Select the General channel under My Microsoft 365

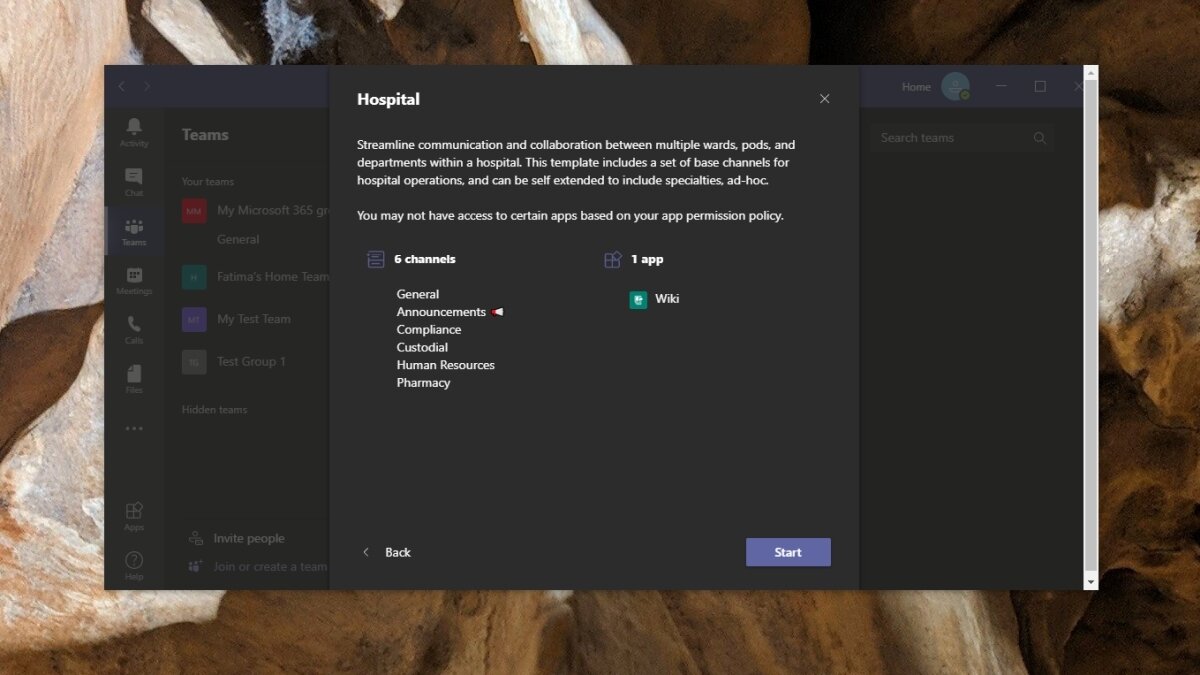click(x=236, y=239)
